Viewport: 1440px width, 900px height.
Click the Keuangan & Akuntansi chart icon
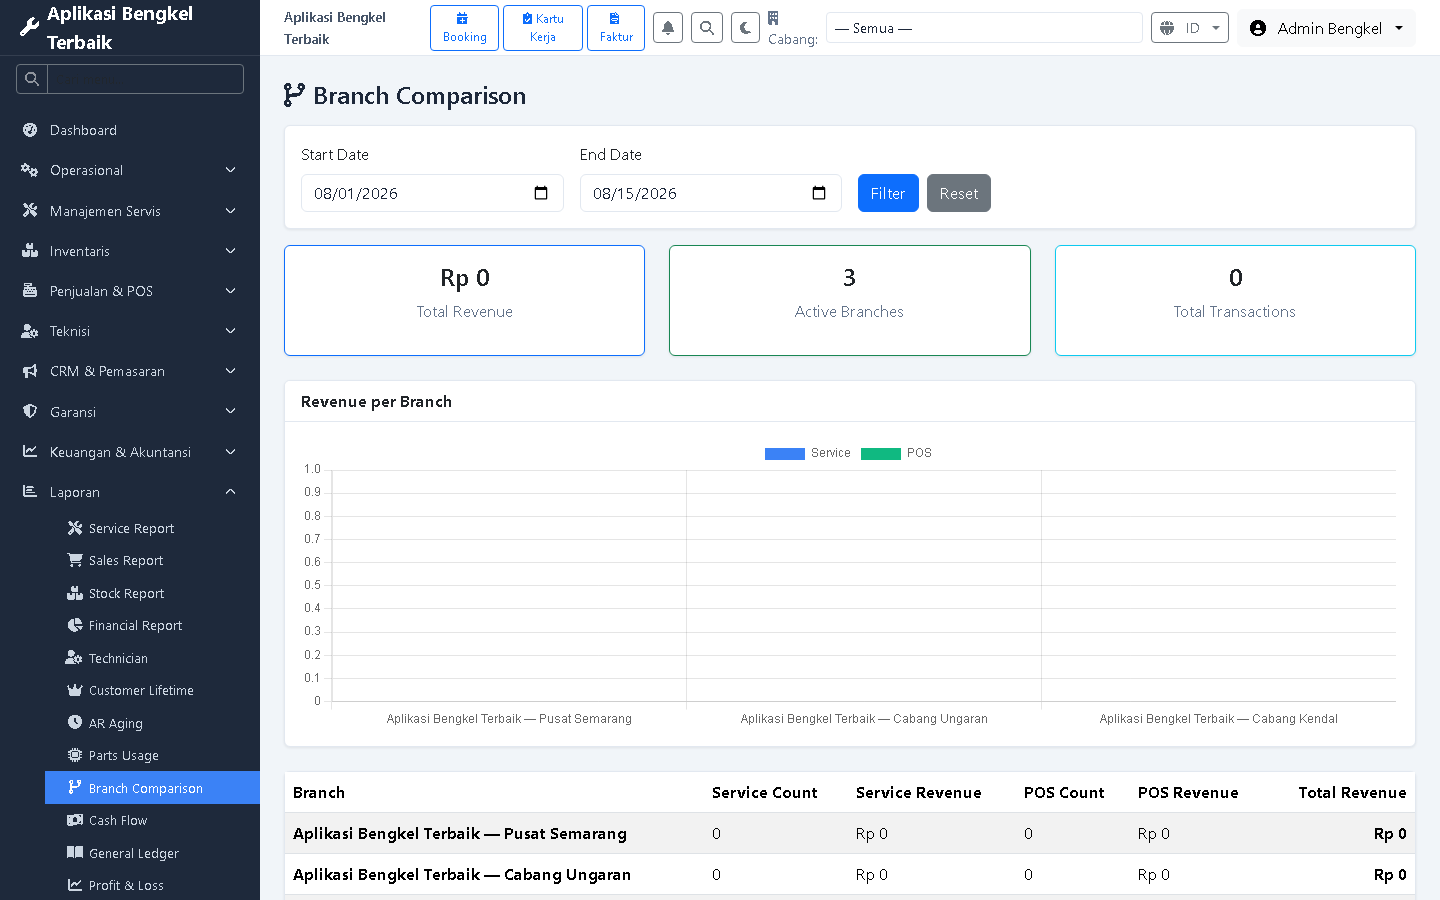[x=30, y=452]
